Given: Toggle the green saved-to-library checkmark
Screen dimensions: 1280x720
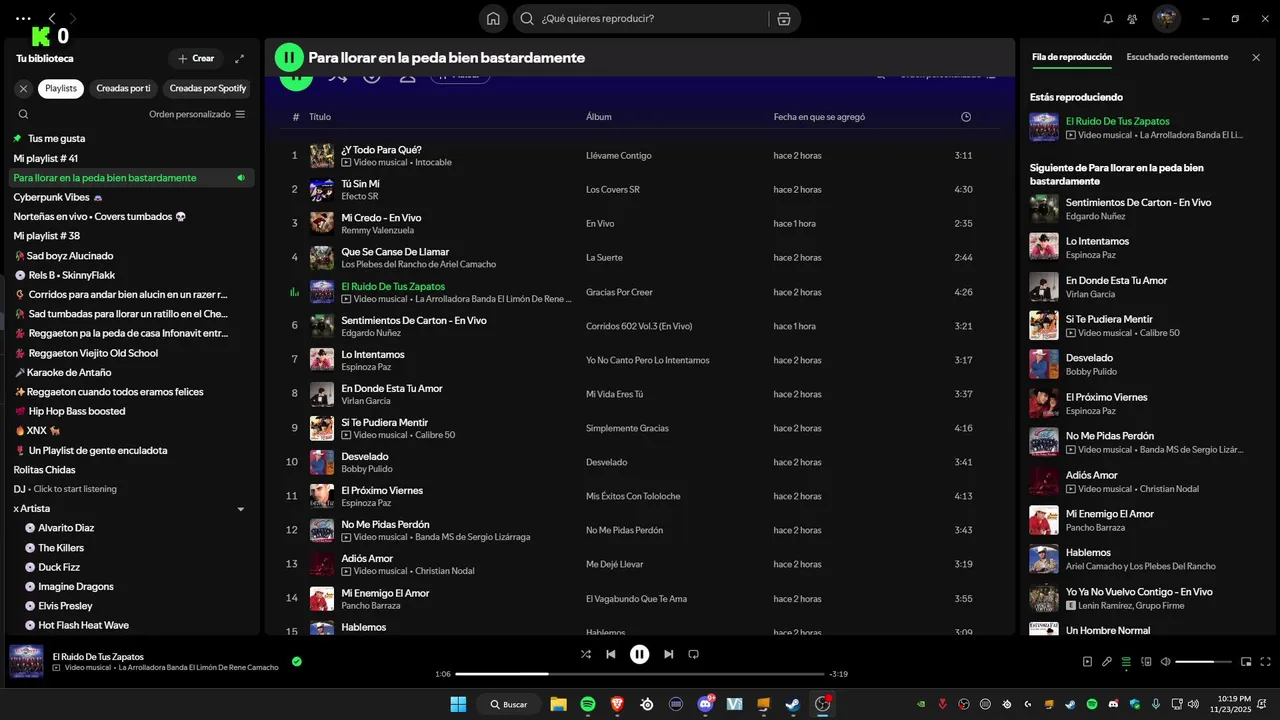Looking at the screenshot, I should [x=297, y=661].
